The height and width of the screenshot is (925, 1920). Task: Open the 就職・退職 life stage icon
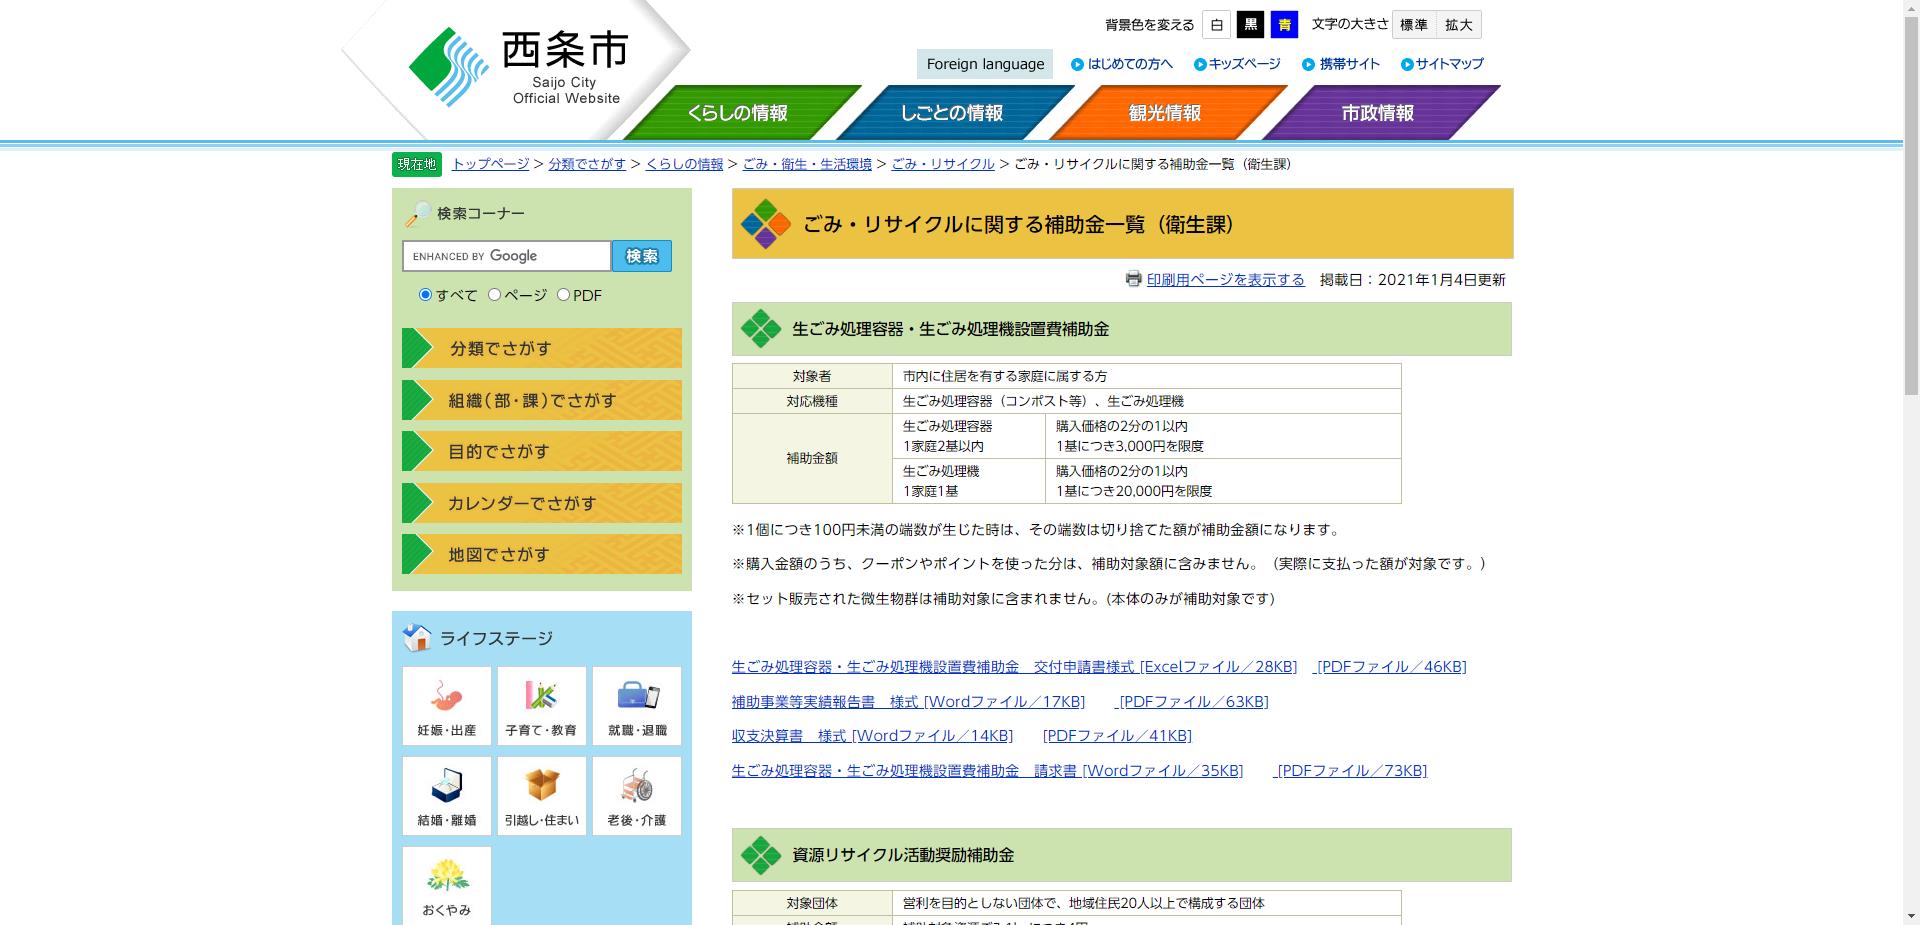637,705
